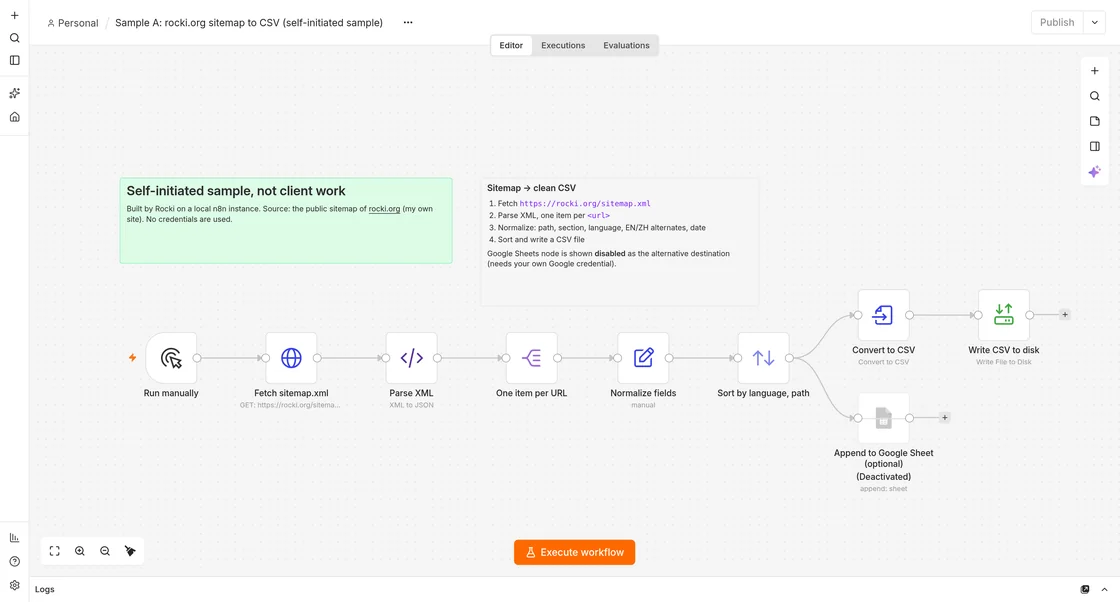The image size is (1120, 602).
Task: Click the lightning trigger icon beside Run manually
Action: tap(132, 358)
